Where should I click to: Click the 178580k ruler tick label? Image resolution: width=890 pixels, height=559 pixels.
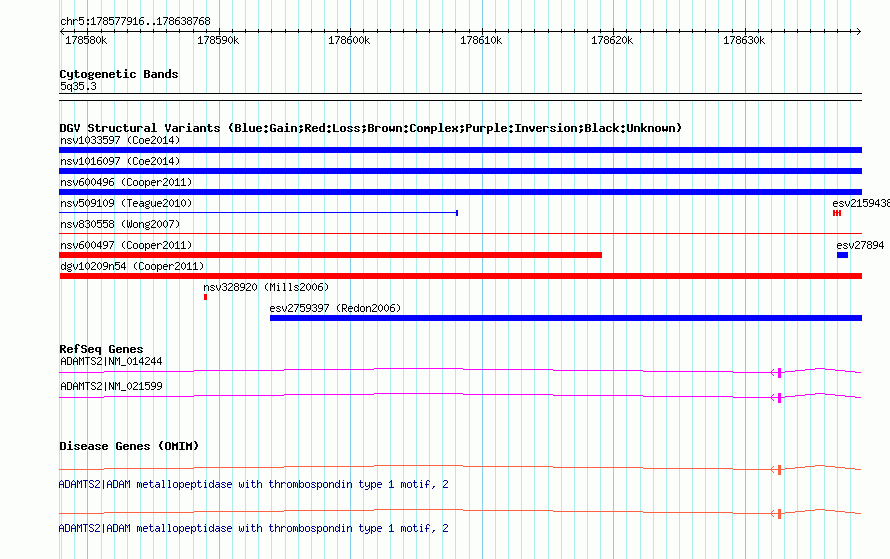(86, 40)
